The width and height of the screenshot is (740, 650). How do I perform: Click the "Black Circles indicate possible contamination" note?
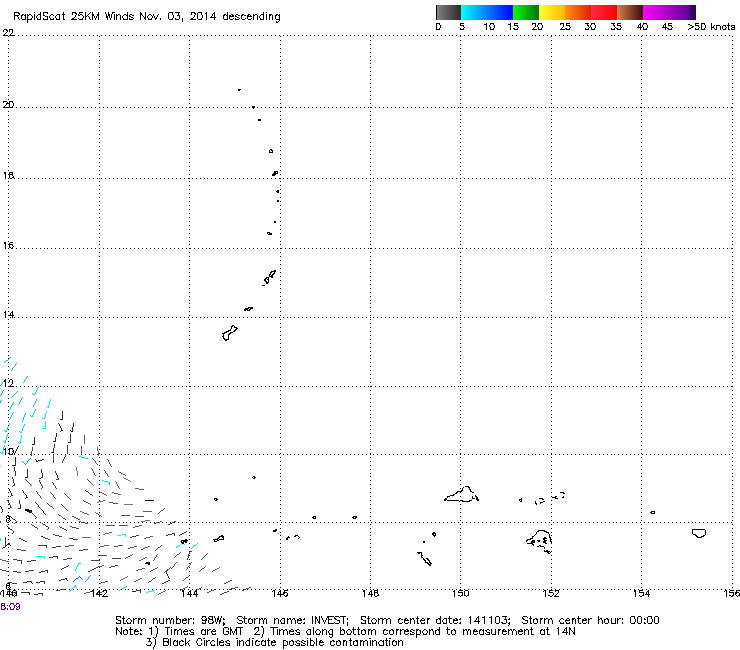(x=283, y=643)
